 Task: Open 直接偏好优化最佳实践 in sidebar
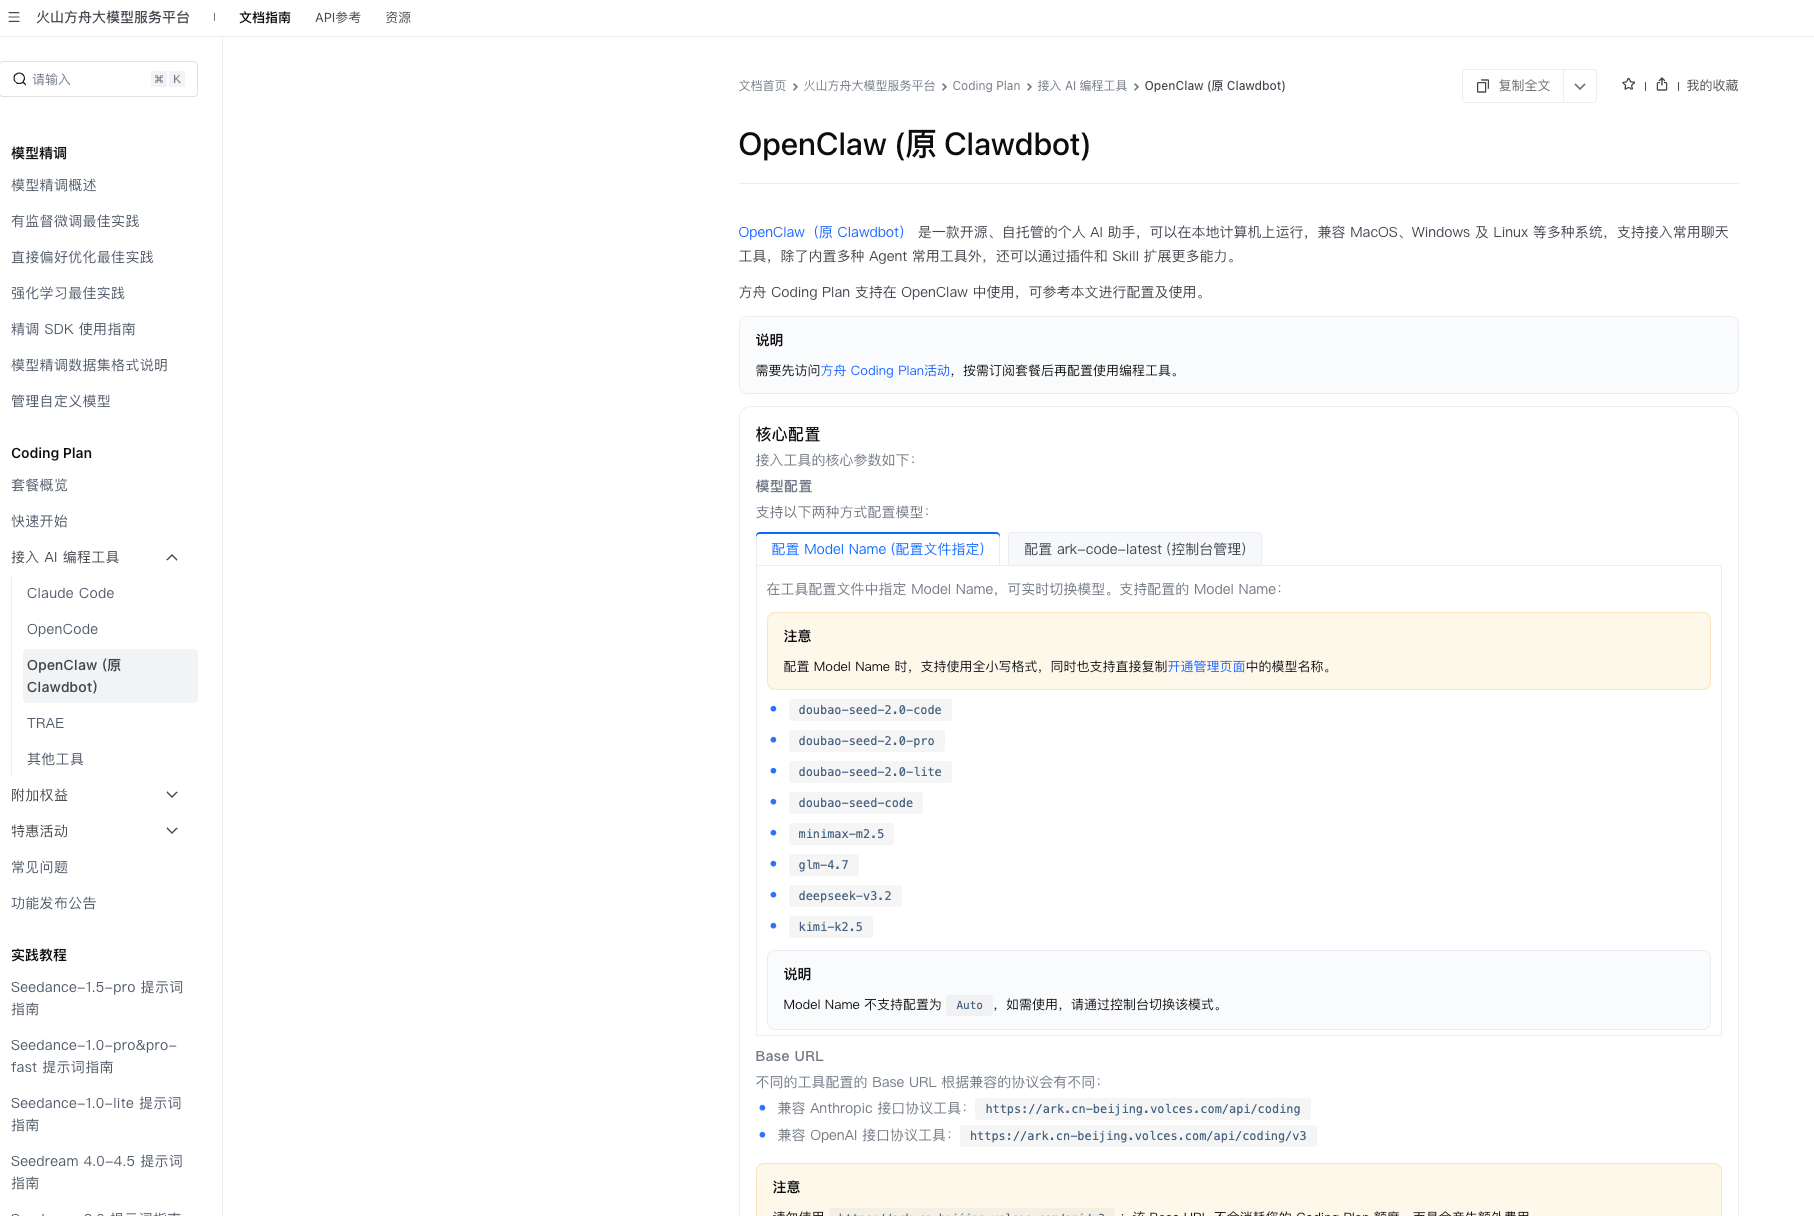82,257
